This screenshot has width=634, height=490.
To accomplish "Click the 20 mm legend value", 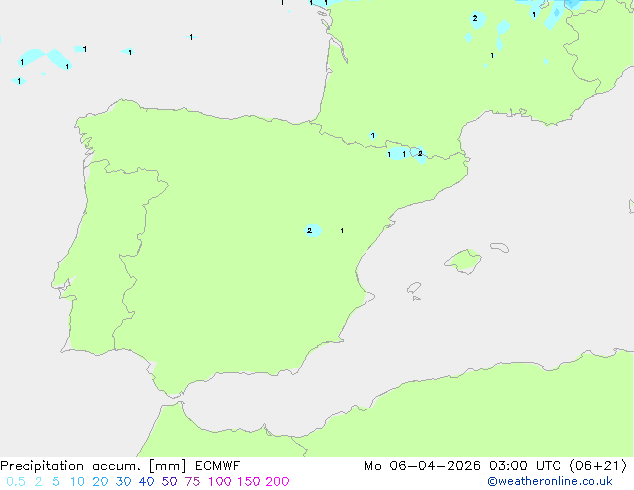I will point(100,482).
